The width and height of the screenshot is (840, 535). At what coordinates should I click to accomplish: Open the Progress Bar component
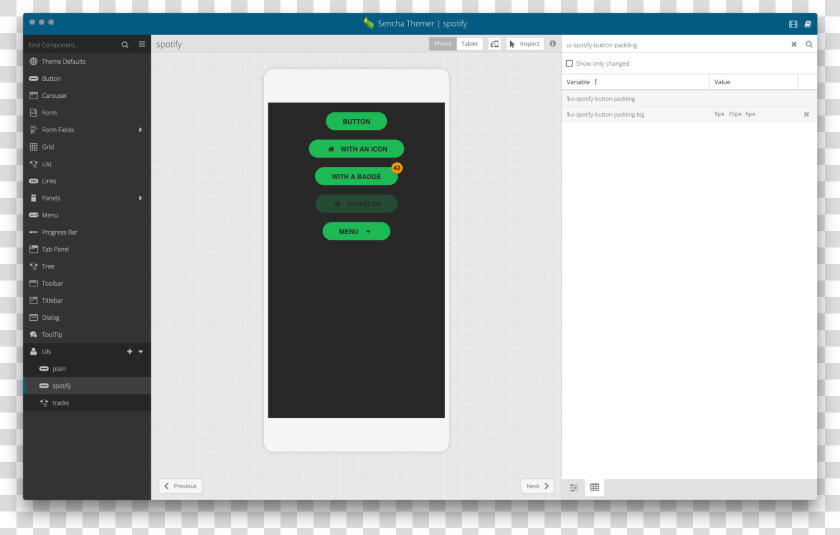coord(87,232)
